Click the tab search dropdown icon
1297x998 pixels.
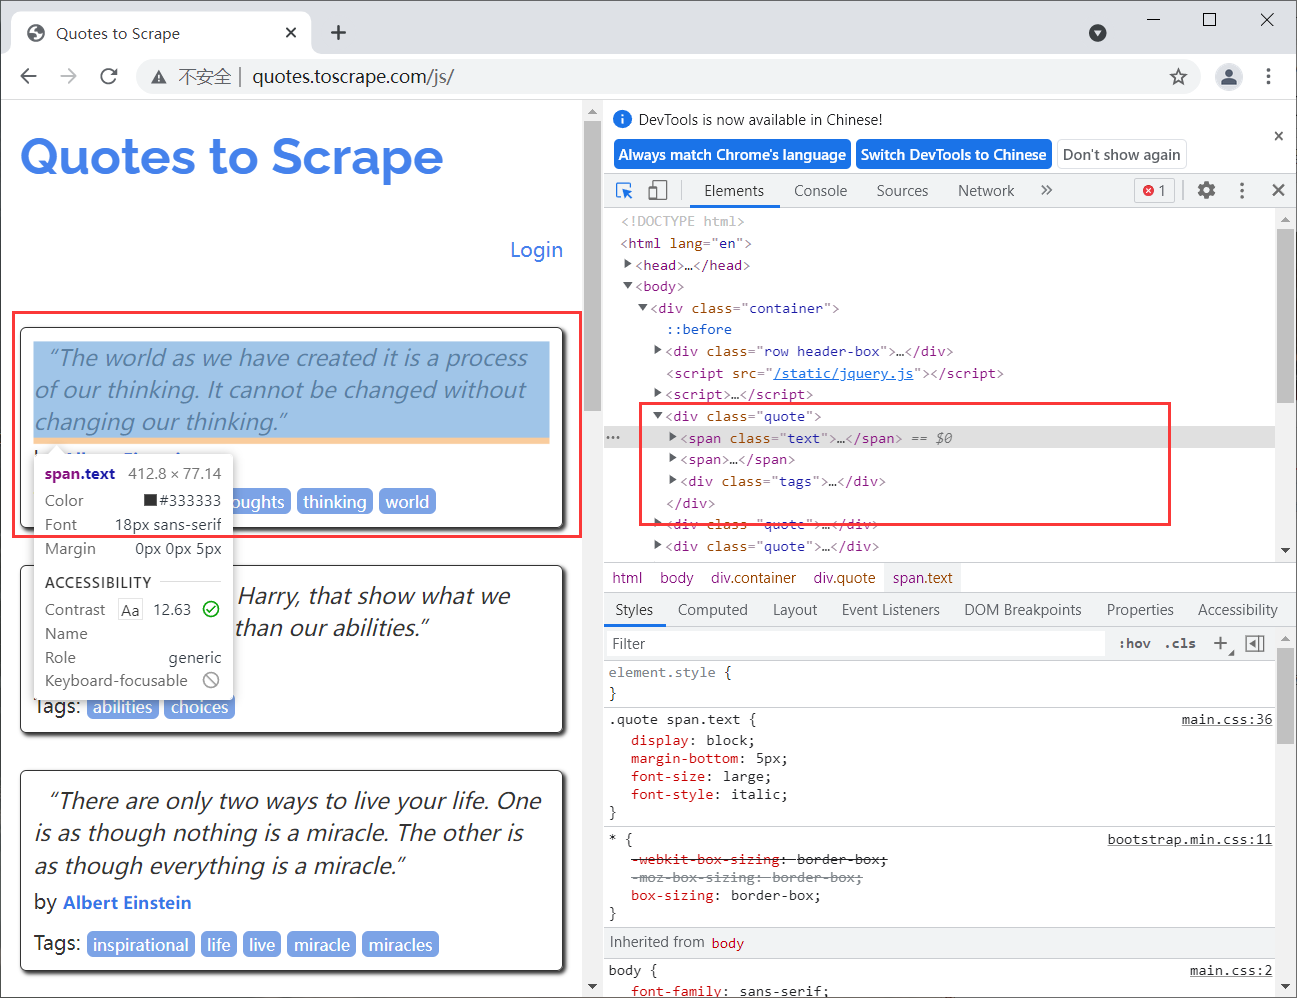(x=1097, y=33)
